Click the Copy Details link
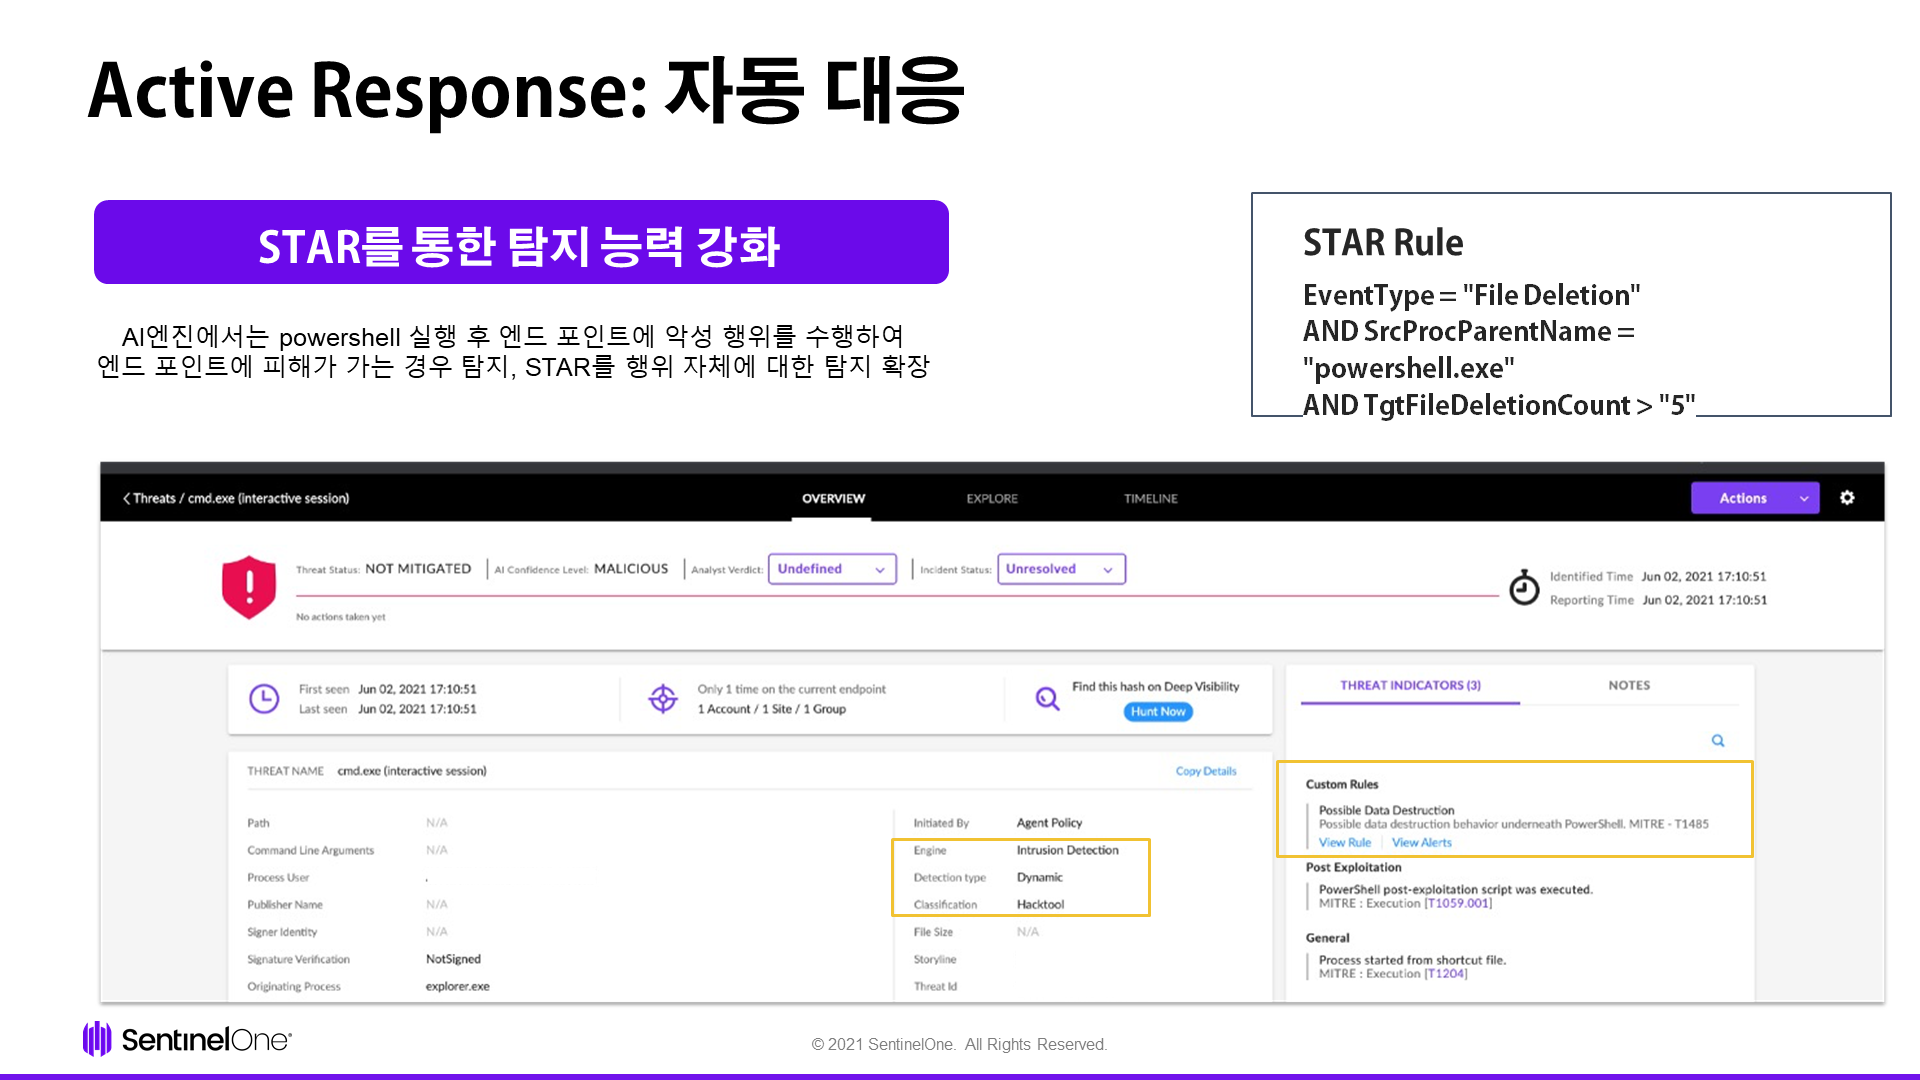1920x1080 pixels. click(x=1205, y=771)
